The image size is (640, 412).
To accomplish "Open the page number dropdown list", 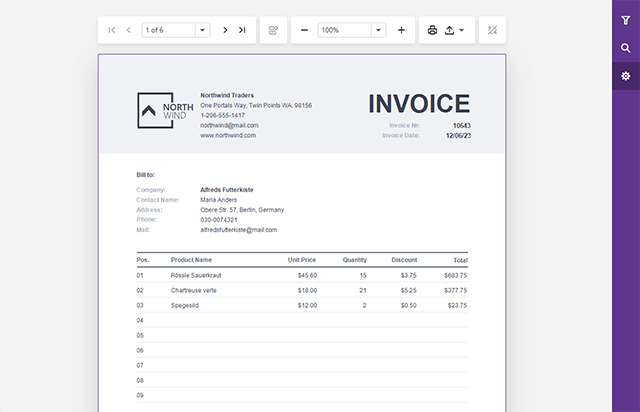I will coord(202,30).
